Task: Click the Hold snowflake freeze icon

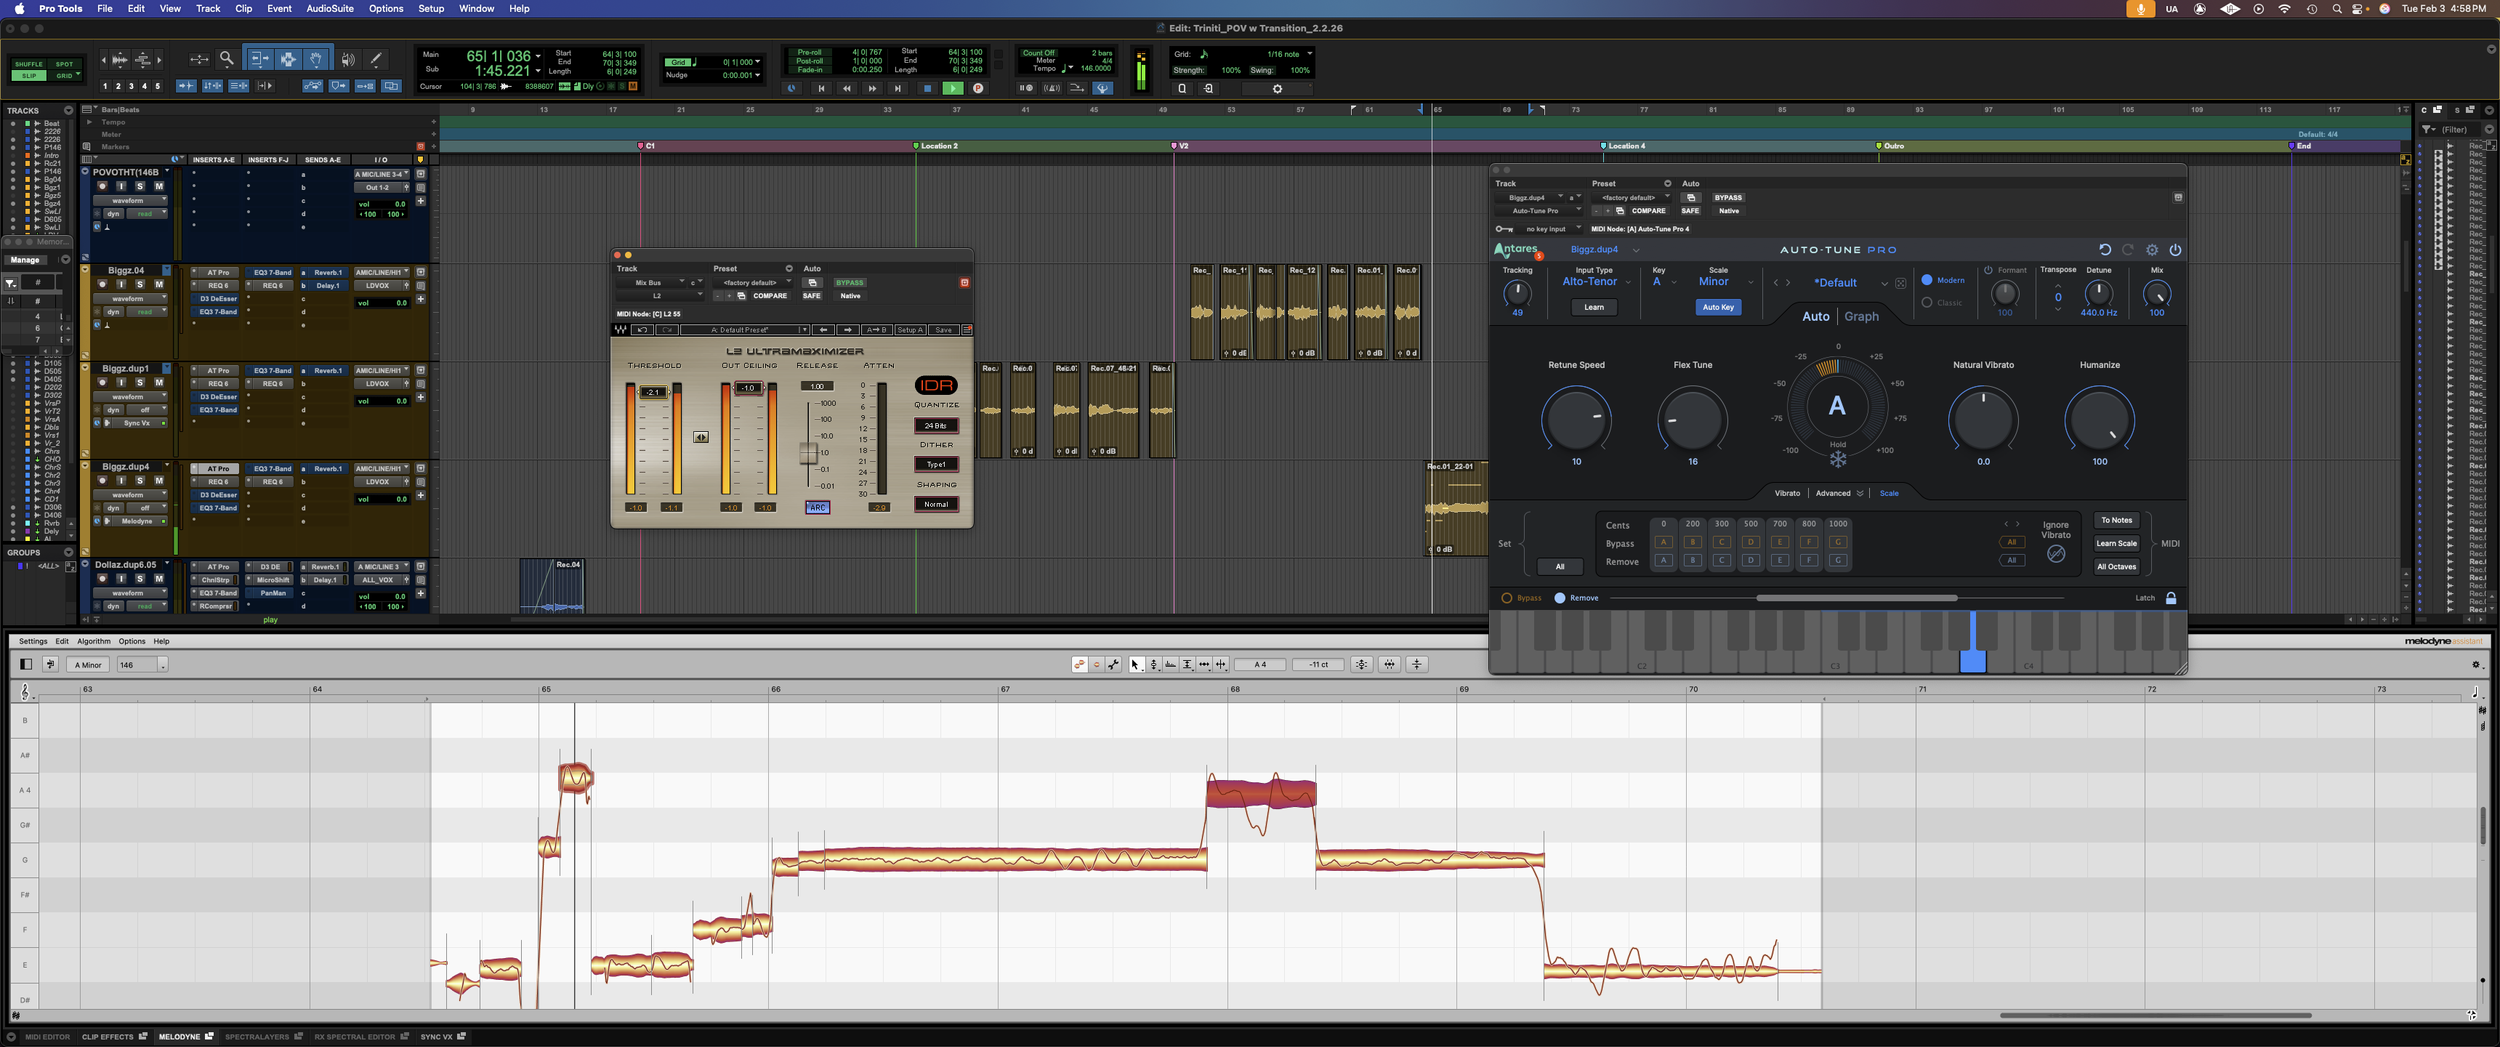Action: [x=1838, y=460]
